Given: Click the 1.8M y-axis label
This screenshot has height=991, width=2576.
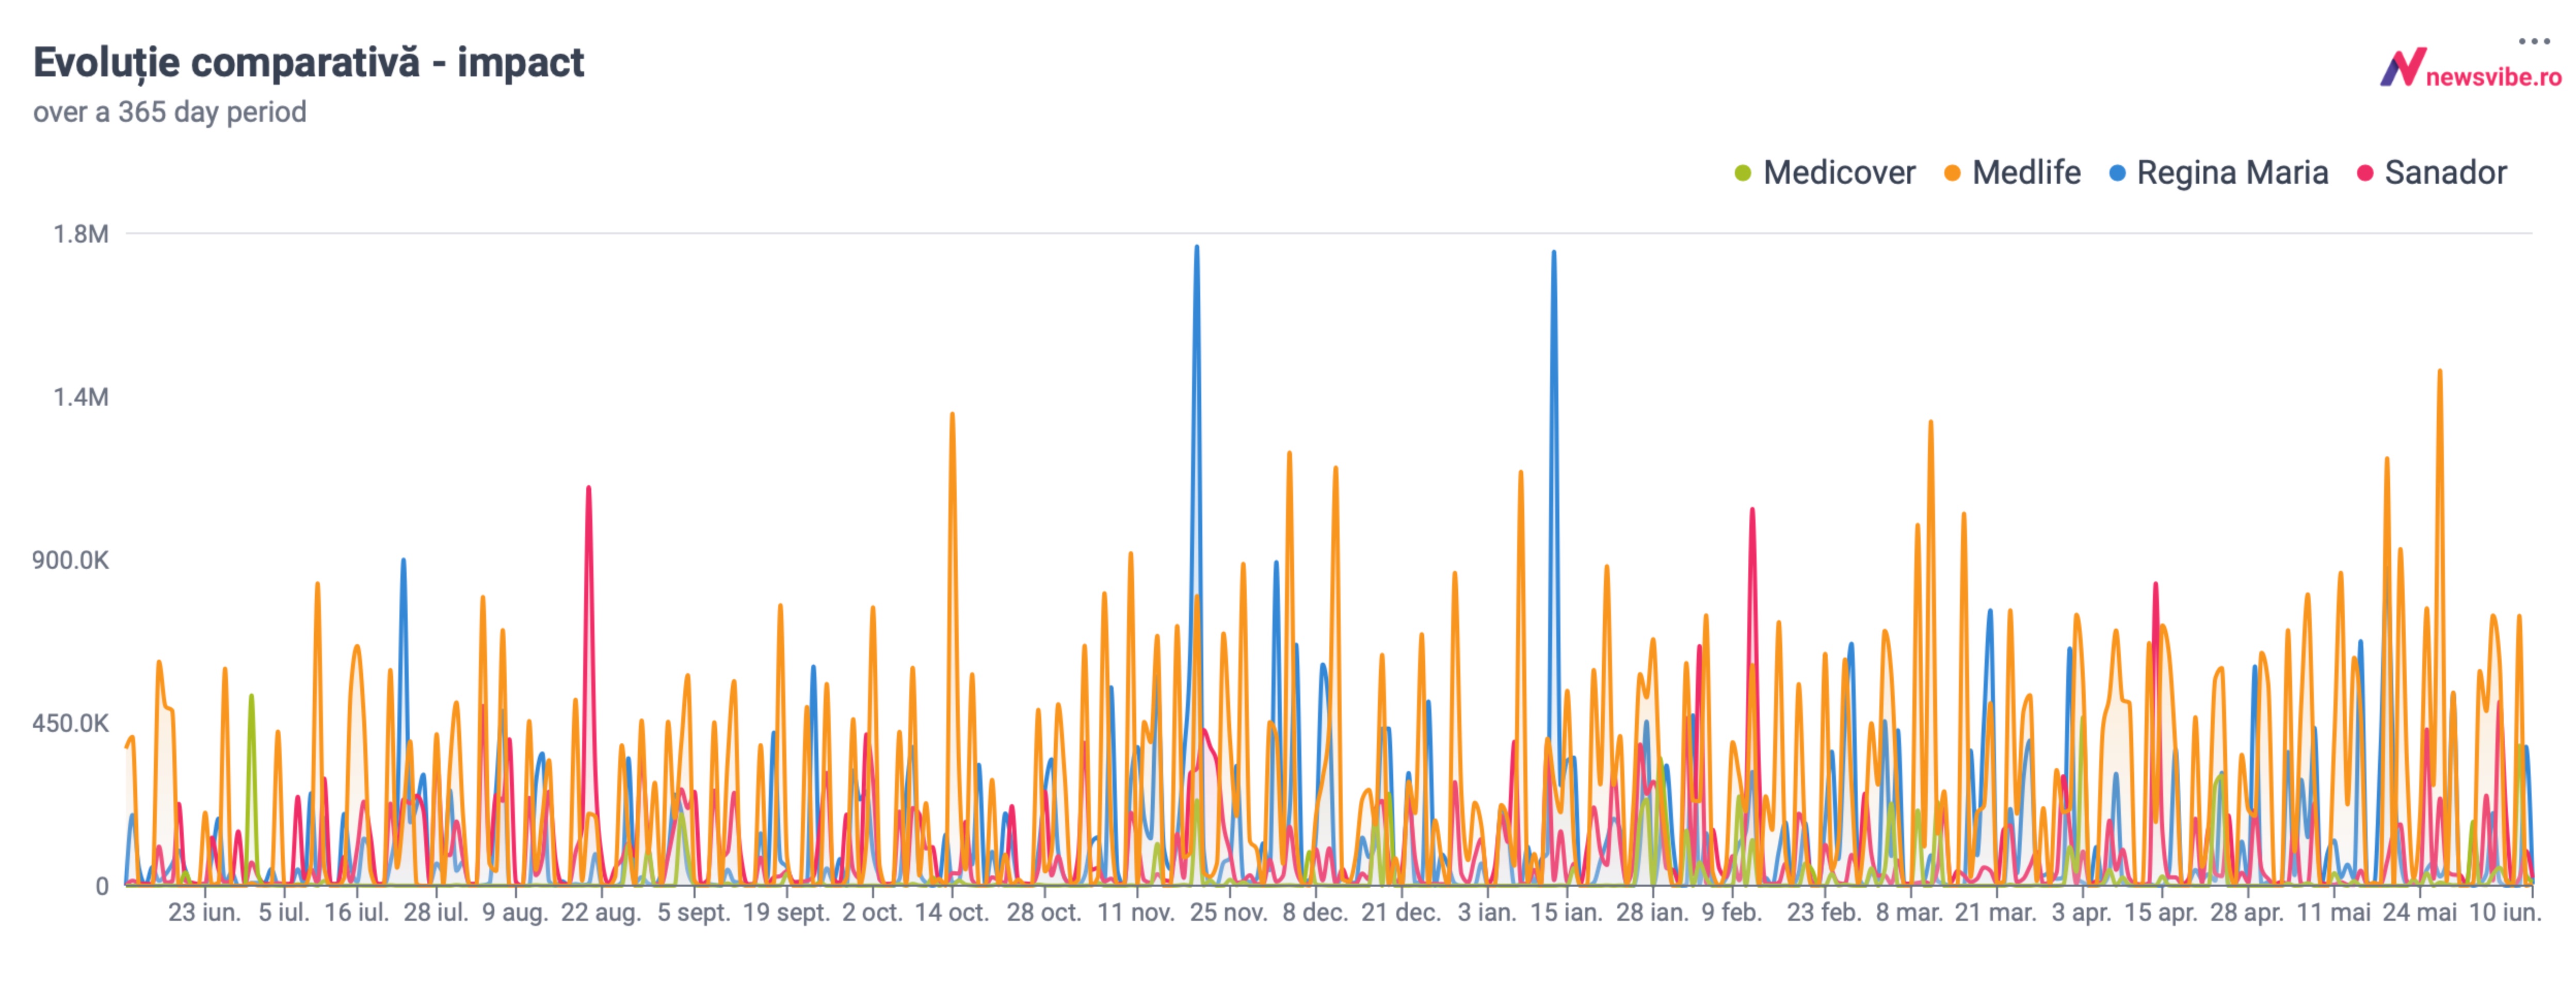Looking at the screenshot, I should point(81,234).
